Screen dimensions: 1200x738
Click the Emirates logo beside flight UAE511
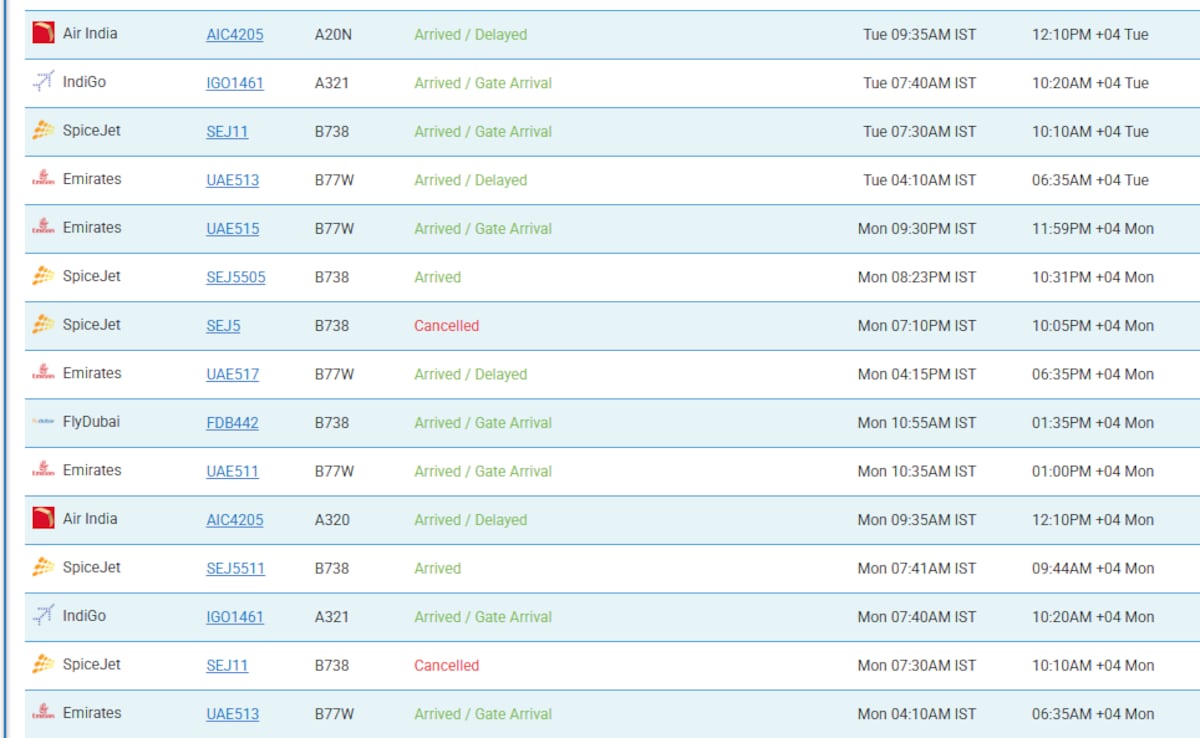pyautogui.click(x=43, y=470)
